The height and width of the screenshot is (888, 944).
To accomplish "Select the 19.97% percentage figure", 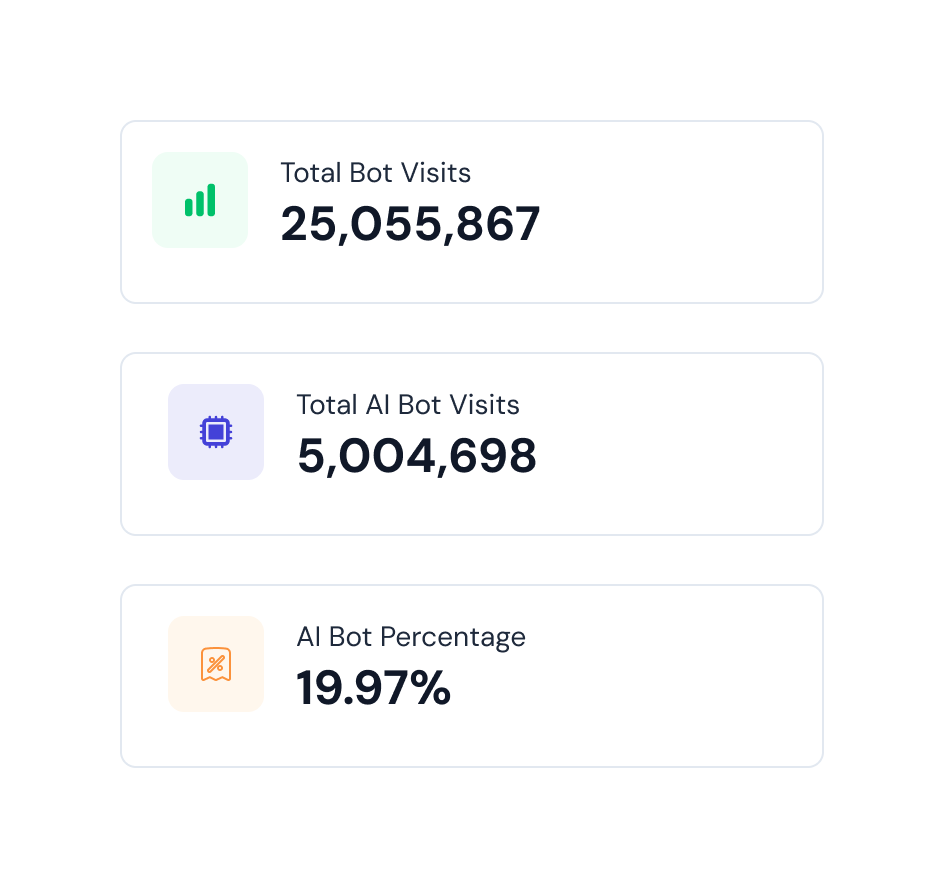I will (373, 688).
